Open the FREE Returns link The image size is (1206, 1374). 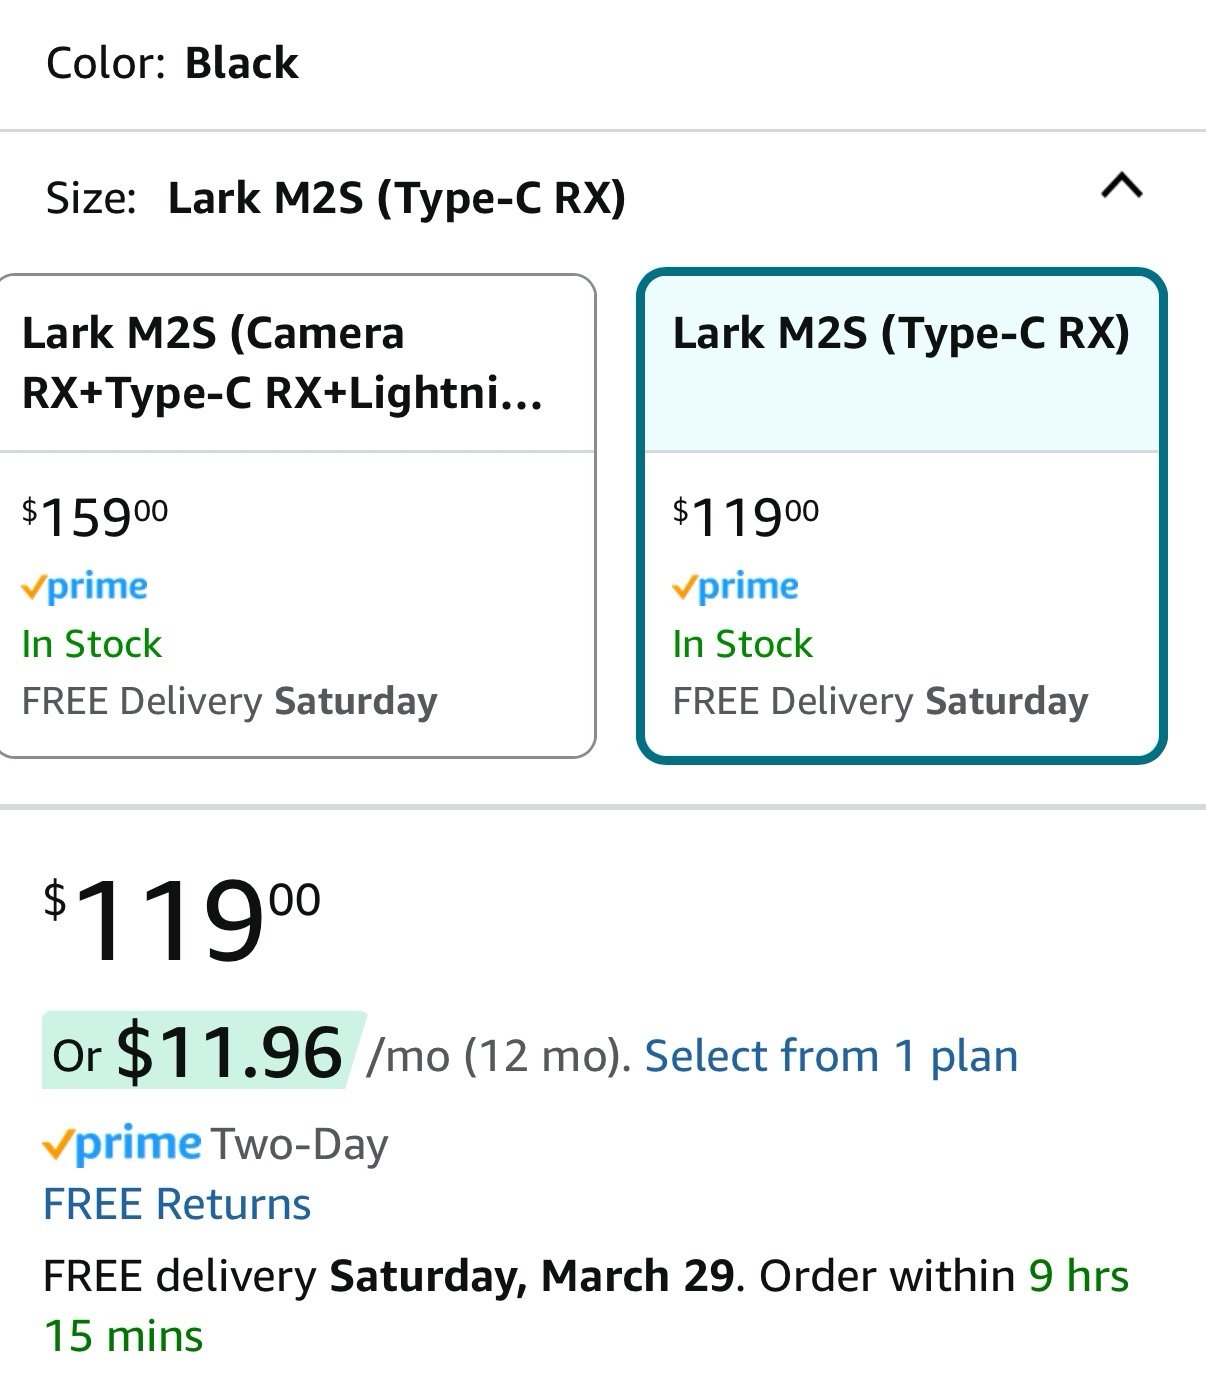click(177, 1204)
